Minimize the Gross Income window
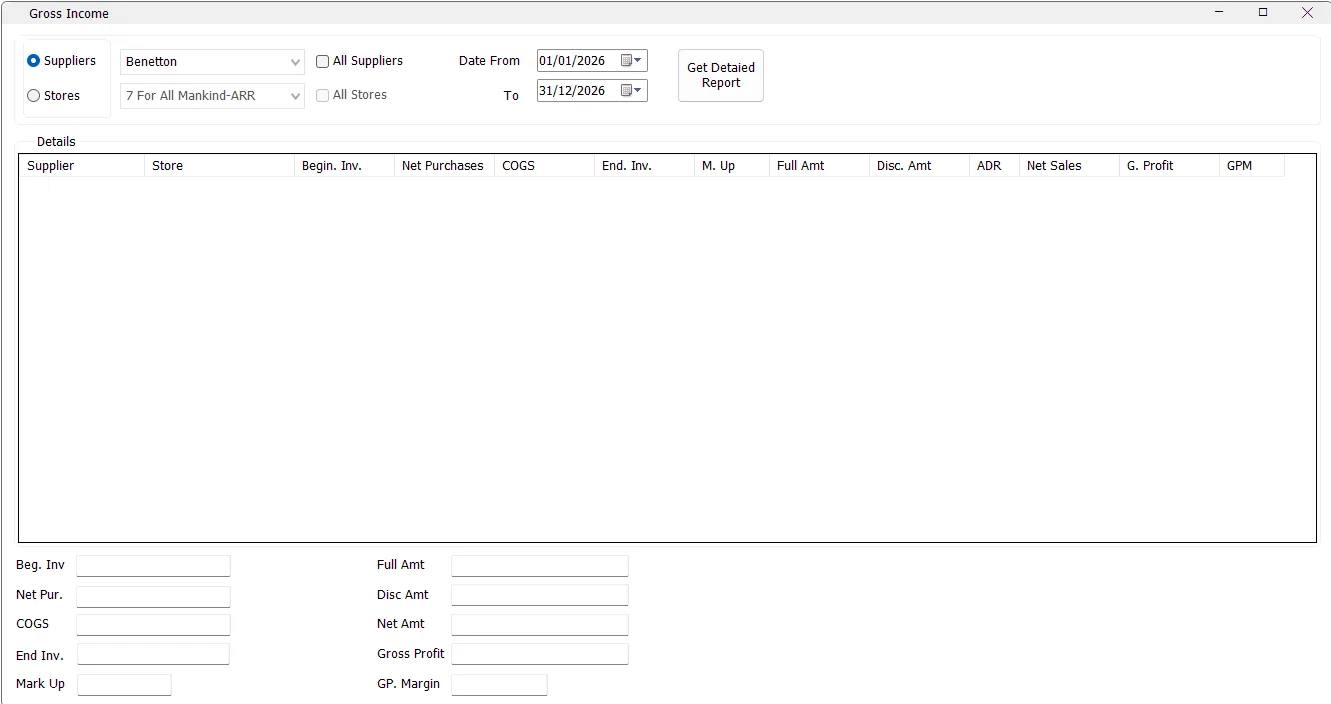This screenshot has height=704, width=1331. [1220, 12]
